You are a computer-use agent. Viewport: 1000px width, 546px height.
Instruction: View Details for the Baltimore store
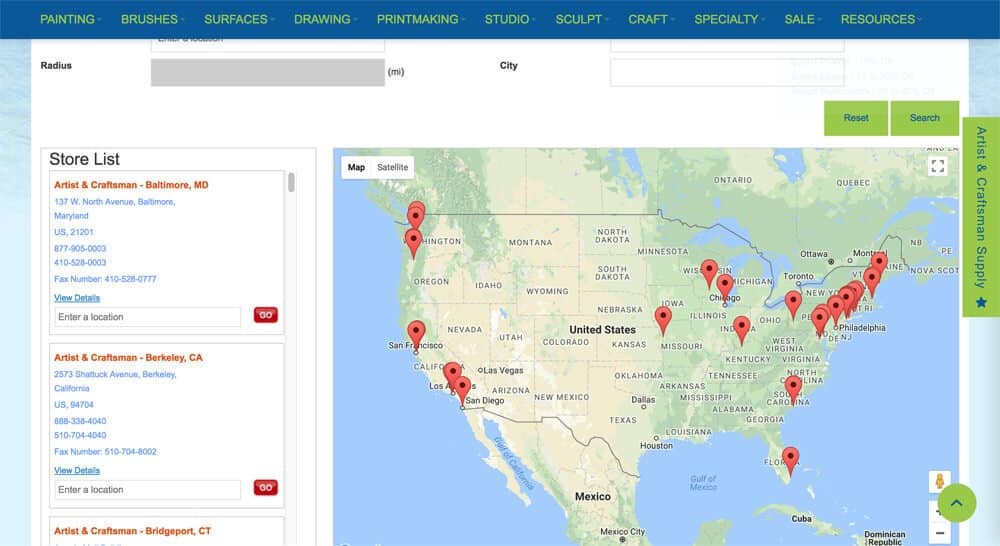coord(77,298)
